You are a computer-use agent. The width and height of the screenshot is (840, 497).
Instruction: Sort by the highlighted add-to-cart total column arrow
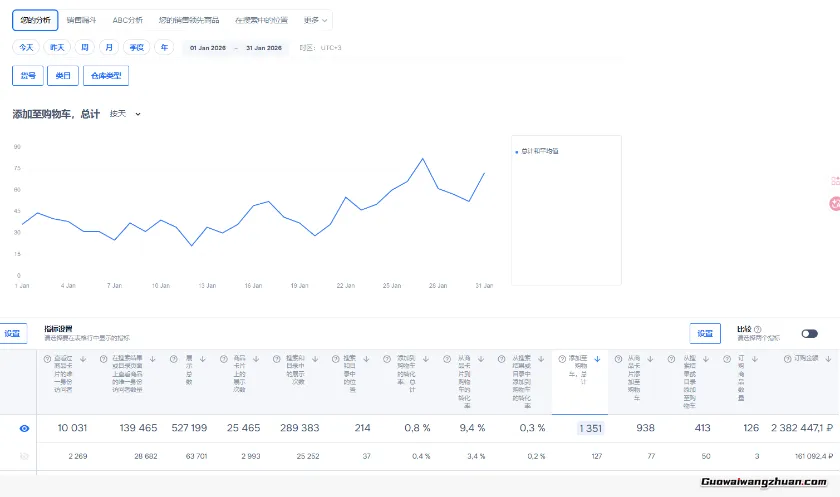click(597, 358)
